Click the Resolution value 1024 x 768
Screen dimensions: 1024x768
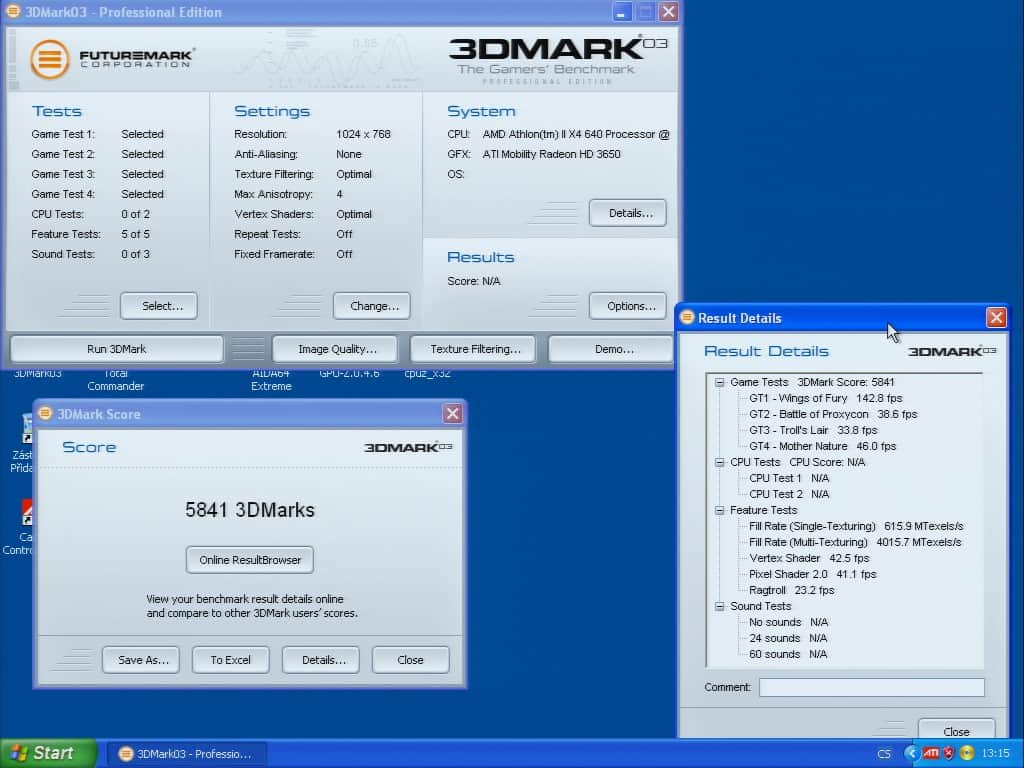[x=363, y=134]
